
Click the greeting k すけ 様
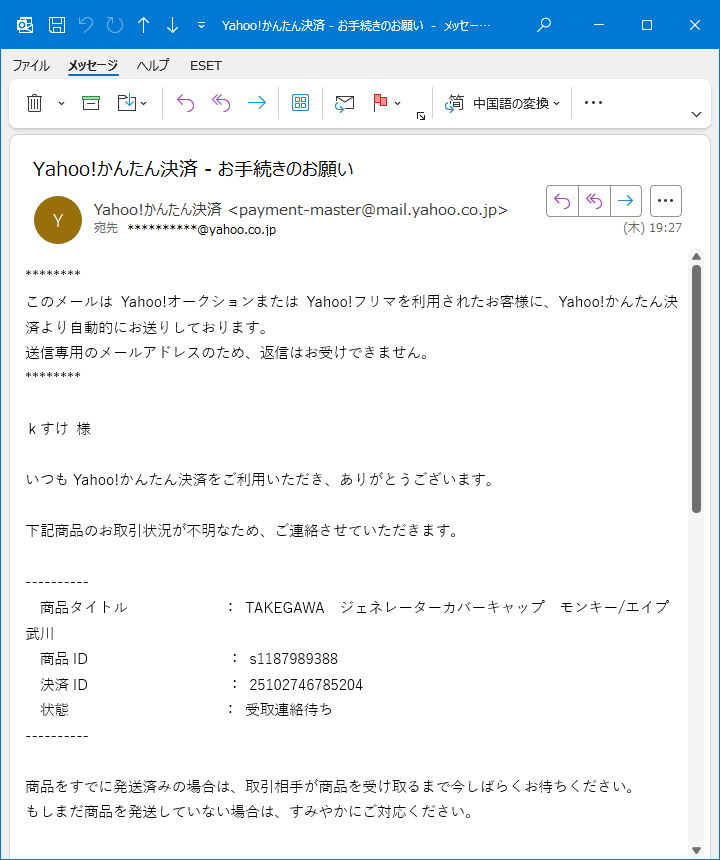[x=59, y=428]
